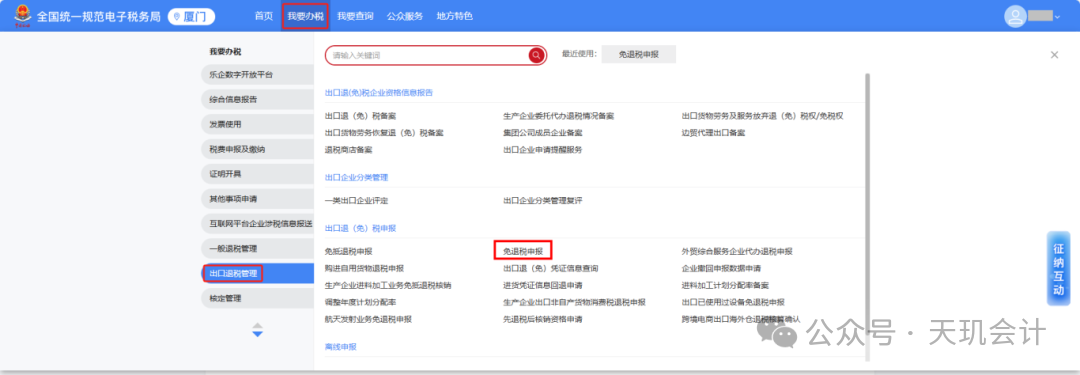Select 出口退税管理 in sidebar
The image size is (1080, 375).
pos(258,273)
